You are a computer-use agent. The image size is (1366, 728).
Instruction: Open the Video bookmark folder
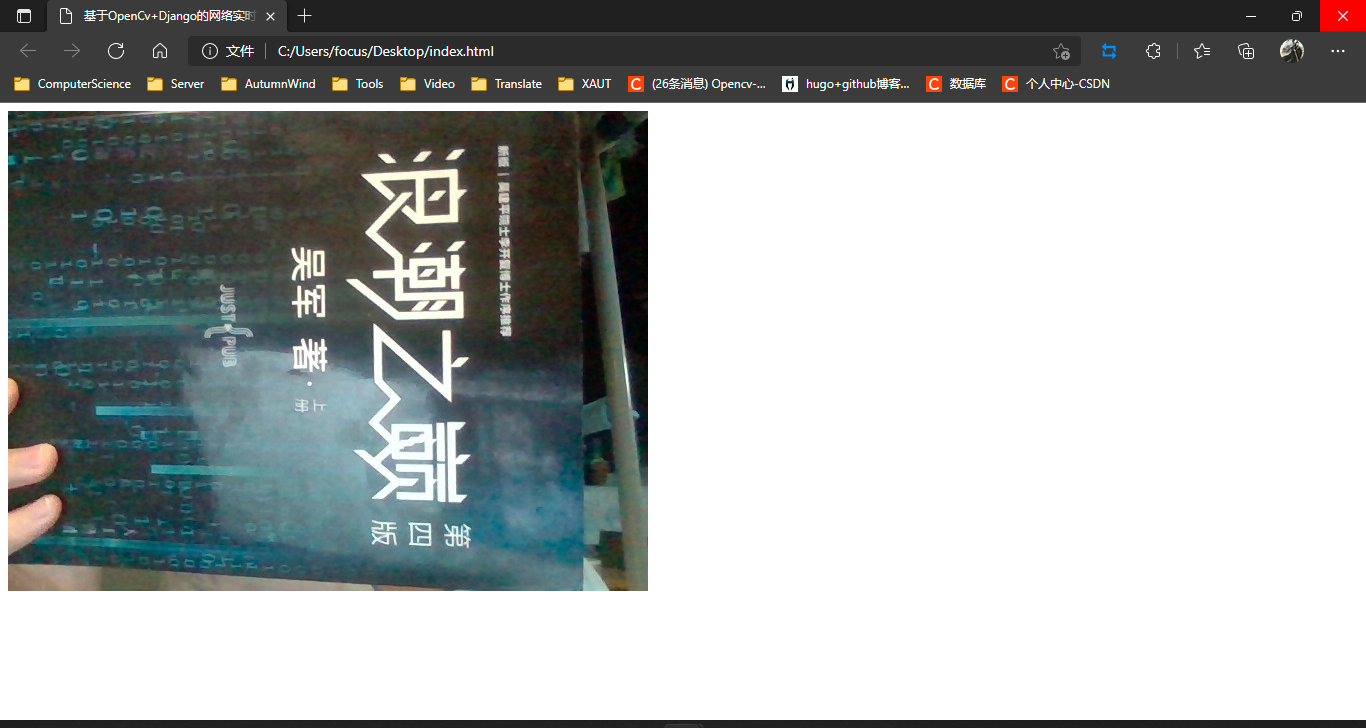coord(428,84)
